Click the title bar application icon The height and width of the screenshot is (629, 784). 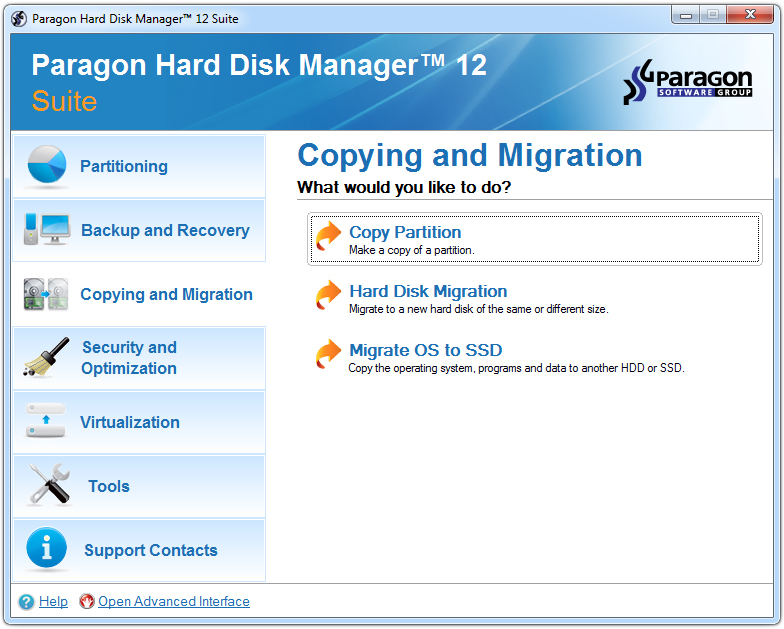pyautogui.click(x=19, y=19)
